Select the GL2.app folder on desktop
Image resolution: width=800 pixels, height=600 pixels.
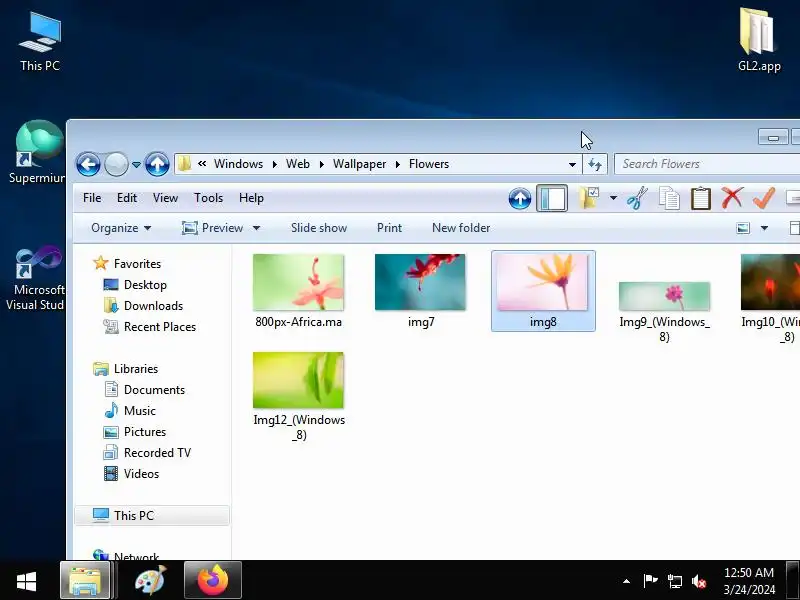pyautogui.click(x=759, y=40)
